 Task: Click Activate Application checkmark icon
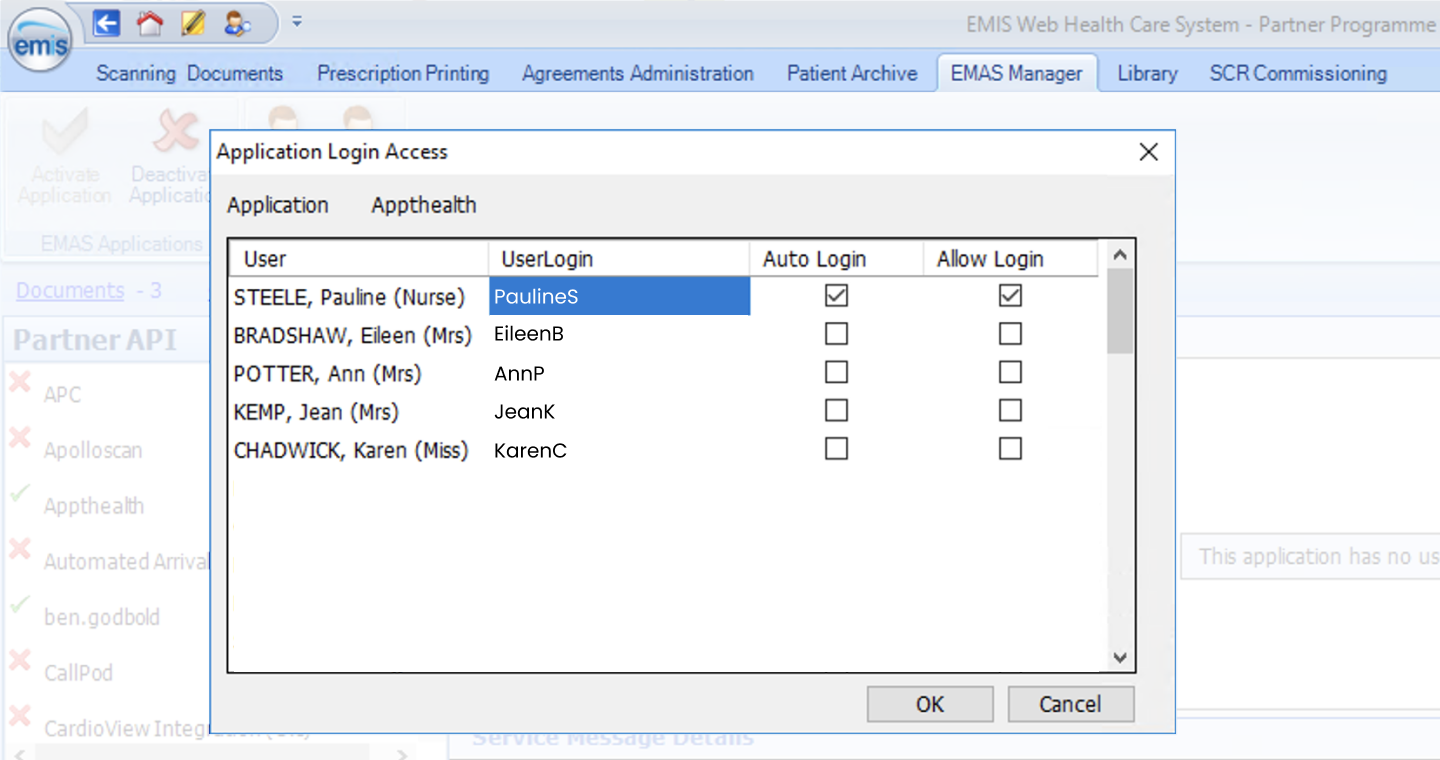65,132
